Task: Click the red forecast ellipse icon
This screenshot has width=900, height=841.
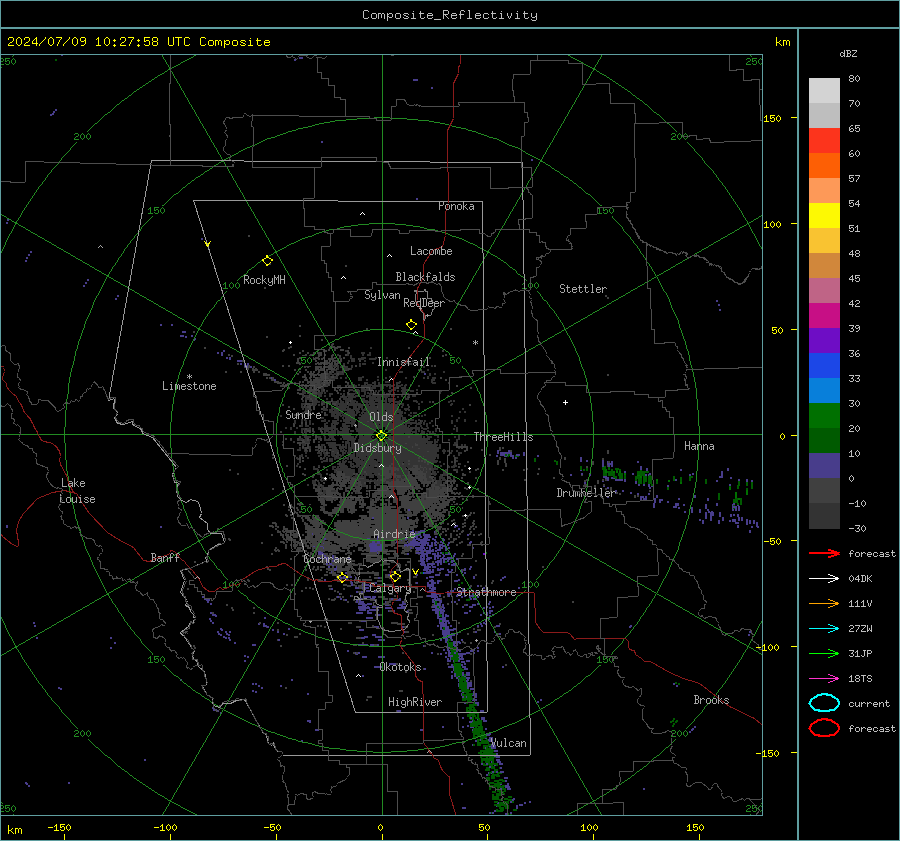Action: click(x=824, y=728)
